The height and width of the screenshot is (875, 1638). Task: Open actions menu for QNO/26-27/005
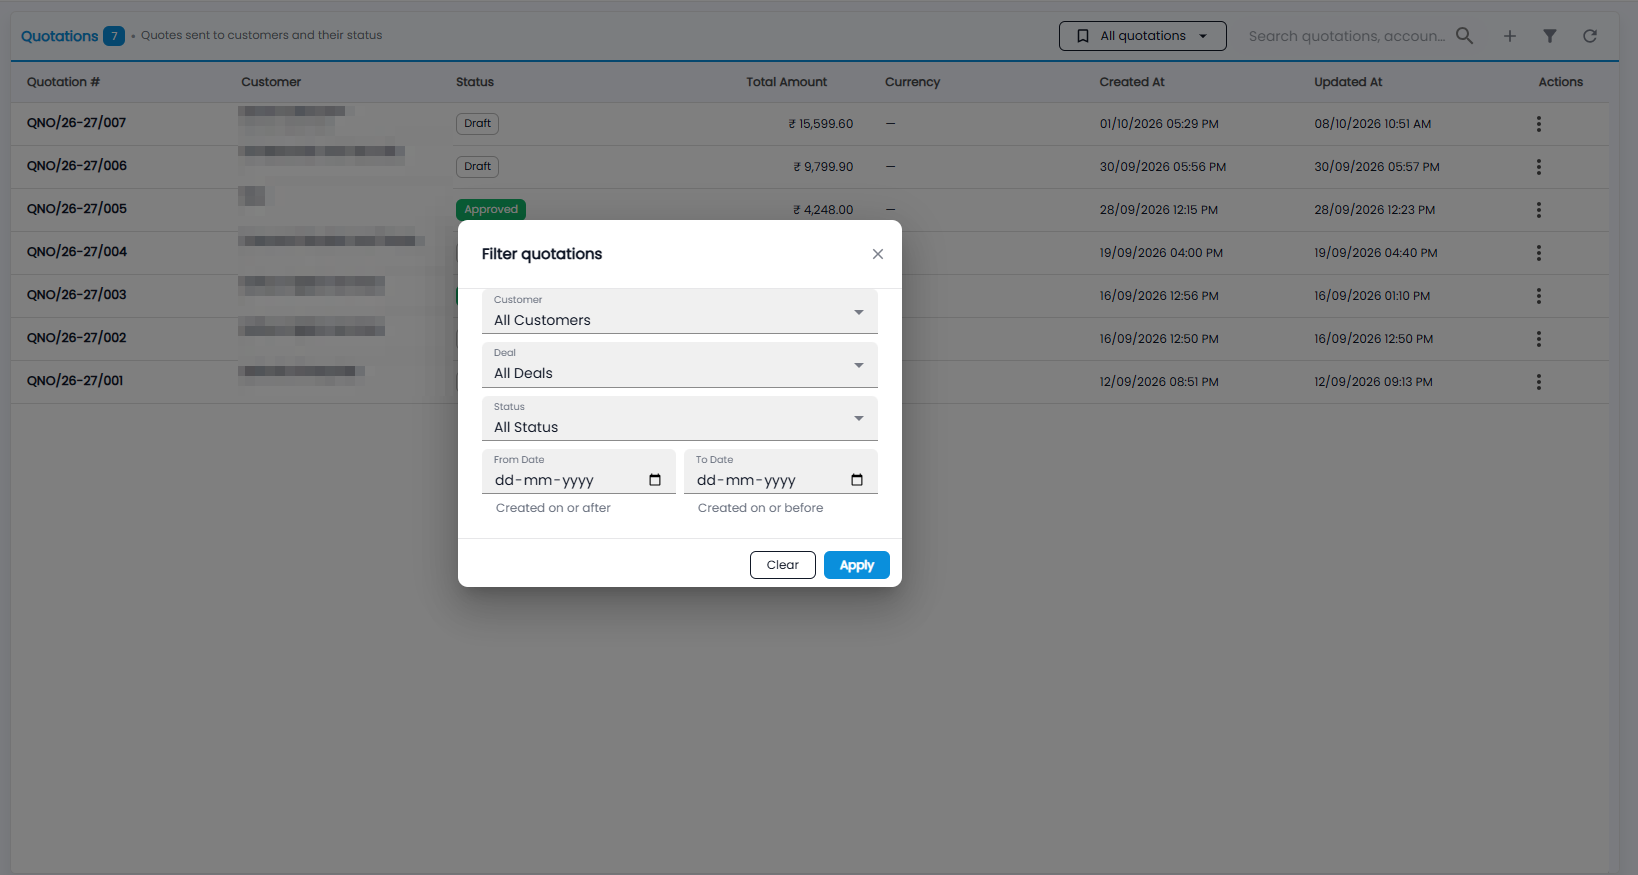tap(1539, 210)
